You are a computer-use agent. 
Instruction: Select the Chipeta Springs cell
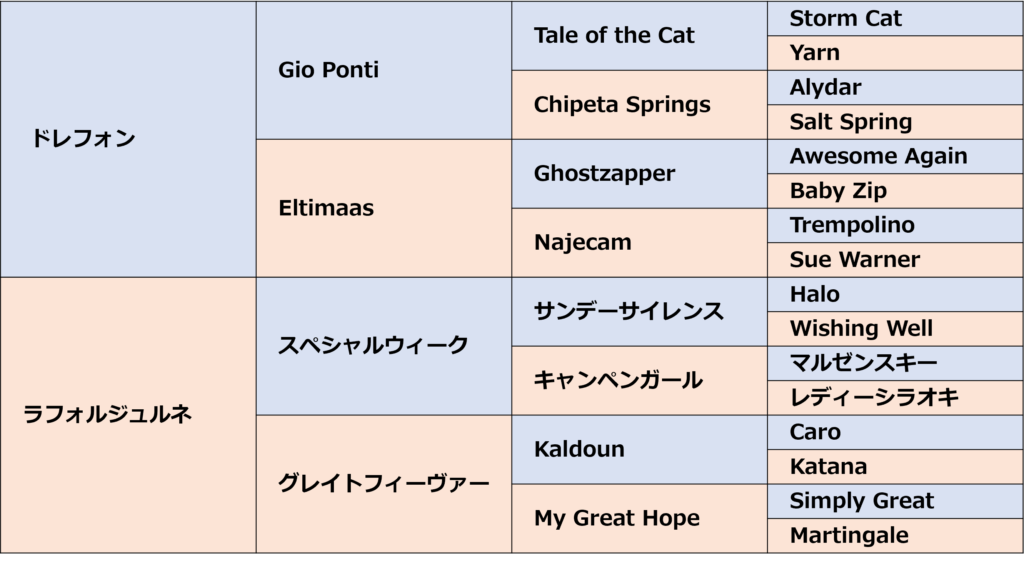[639, 104]
